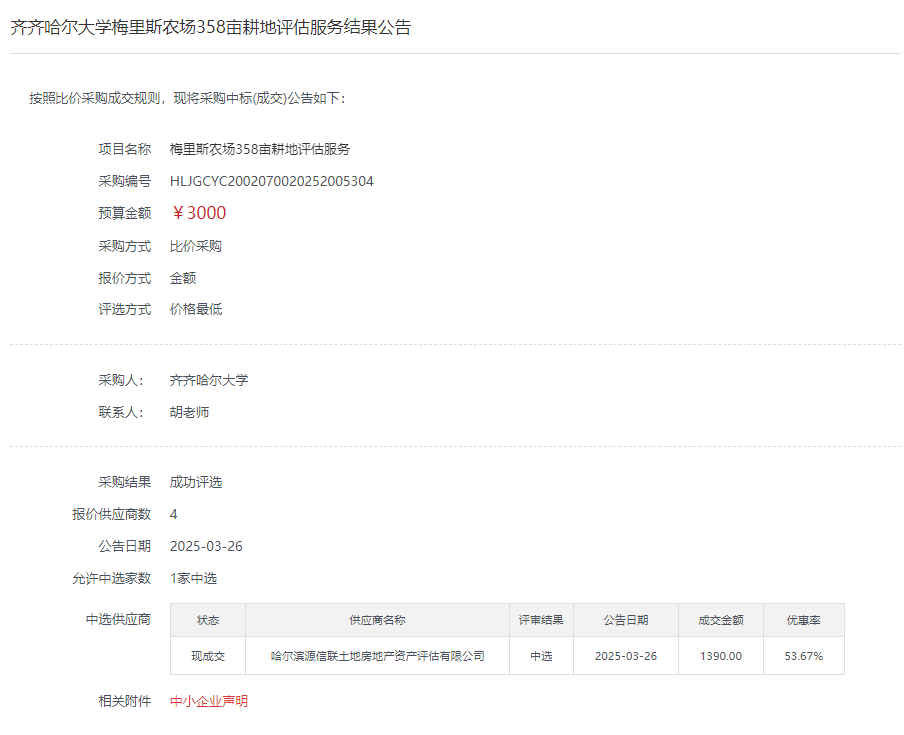Image resolution: width=904 pixels, height=735 pixels.
Task: Click the 优惠率 table column header
Action: pos(804,620)
